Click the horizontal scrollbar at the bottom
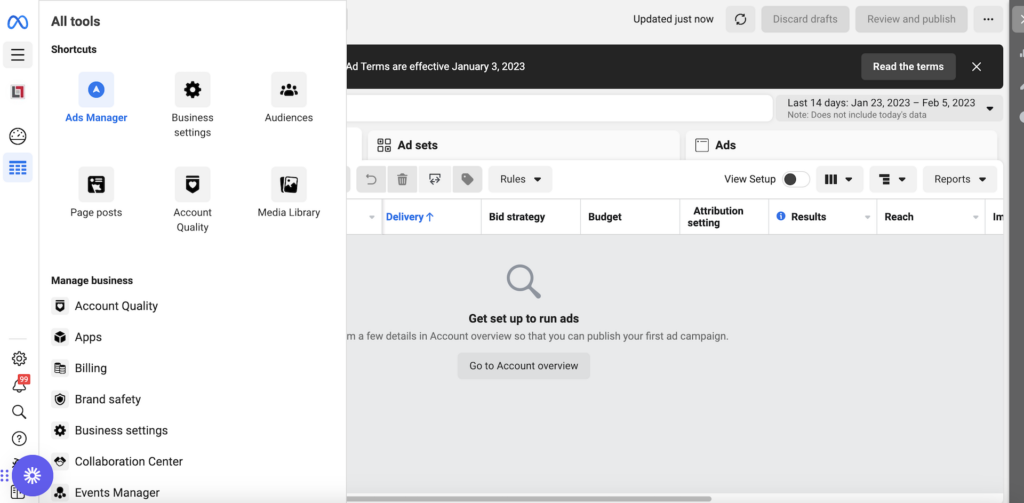This screenshot has height=503, width=1024. click(x=528, y=498)
